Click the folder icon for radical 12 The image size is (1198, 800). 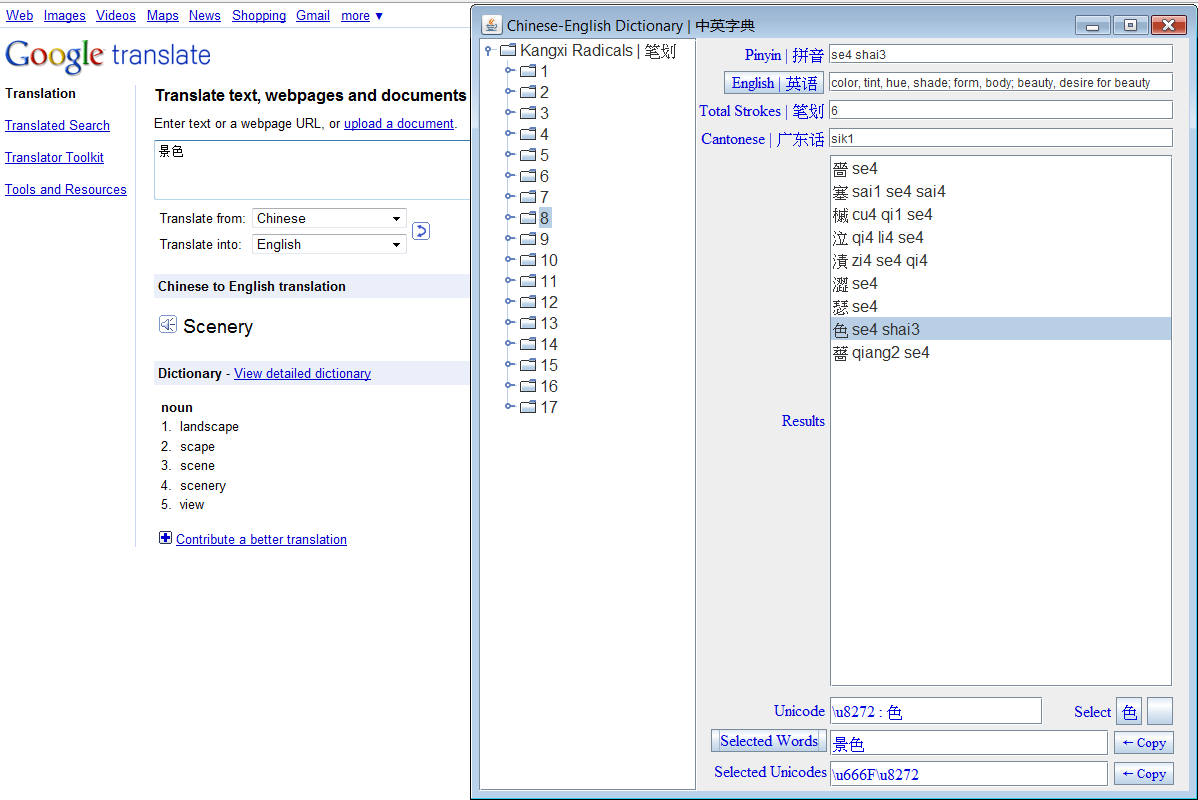pyautogui.click(x=528, y=302)
